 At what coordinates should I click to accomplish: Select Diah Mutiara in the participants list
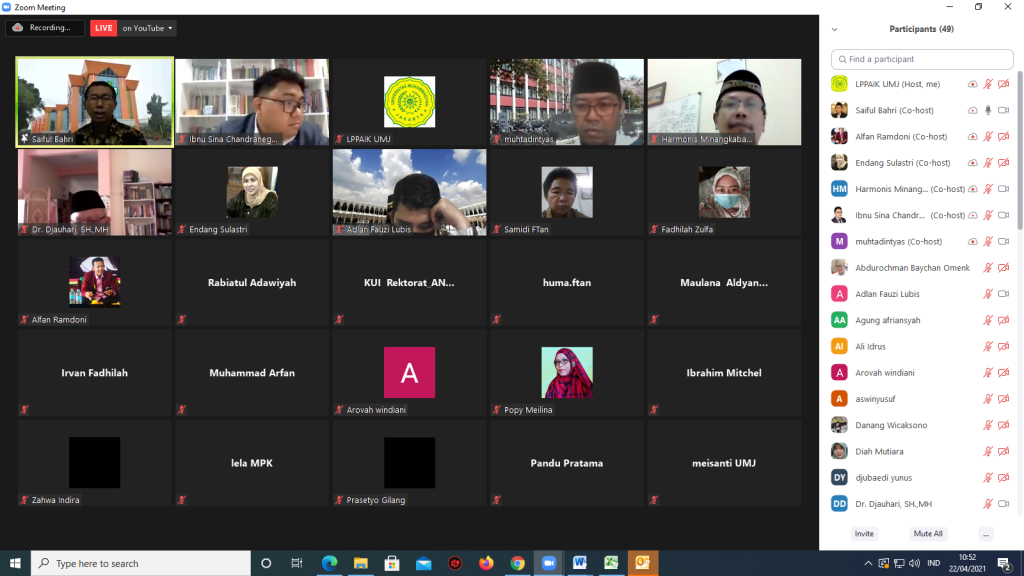922,451
